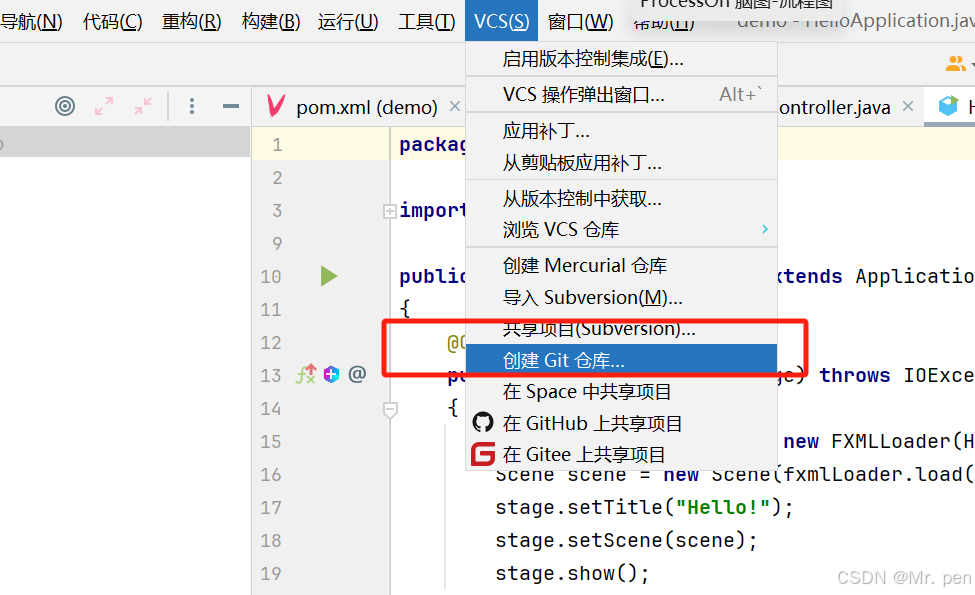Open the 窗口(W) menu
This screenshot has width=975, height=595.
580,22
